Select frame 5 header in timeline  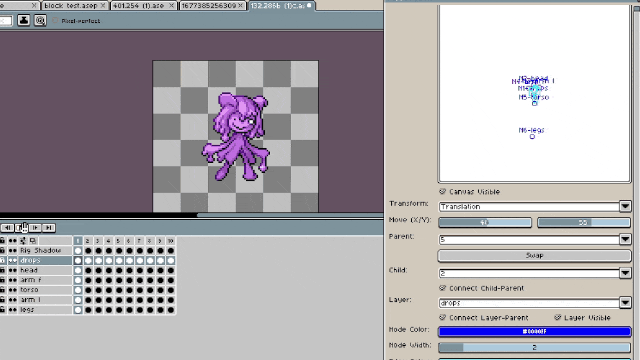(118, 241)
